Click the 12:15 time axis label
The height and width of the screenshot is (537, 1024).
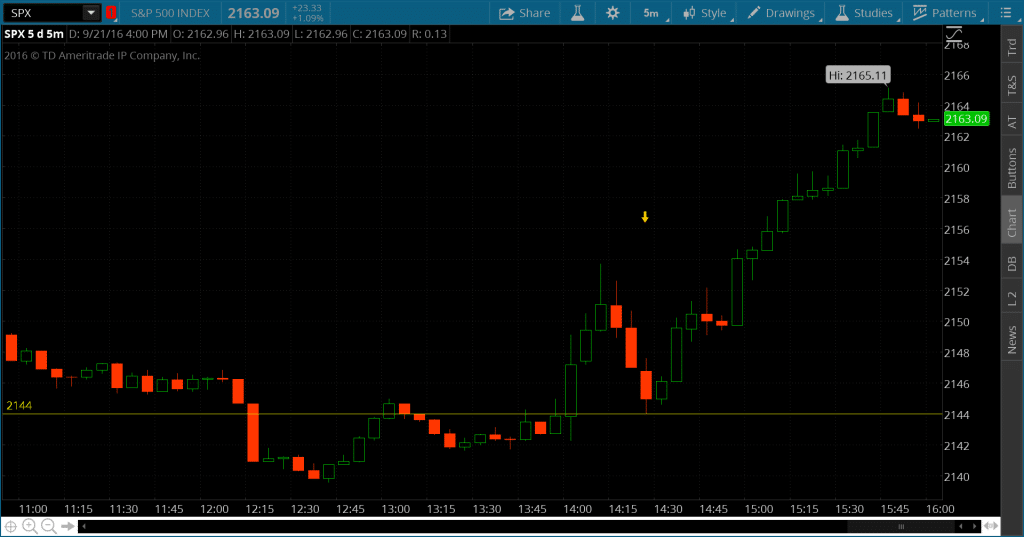pyautogui.click(x=260, y=509)
